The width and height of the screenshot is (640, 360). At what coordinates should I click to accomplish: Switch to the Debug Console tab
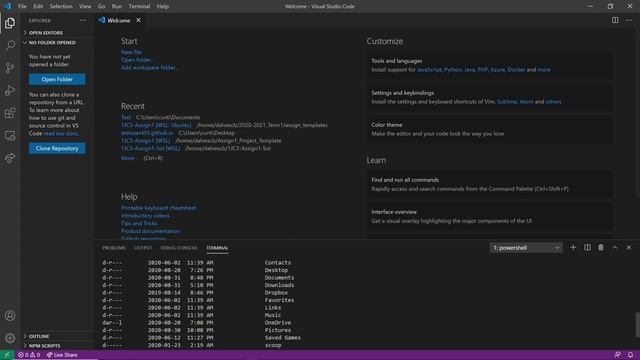[x=179, y=248]
